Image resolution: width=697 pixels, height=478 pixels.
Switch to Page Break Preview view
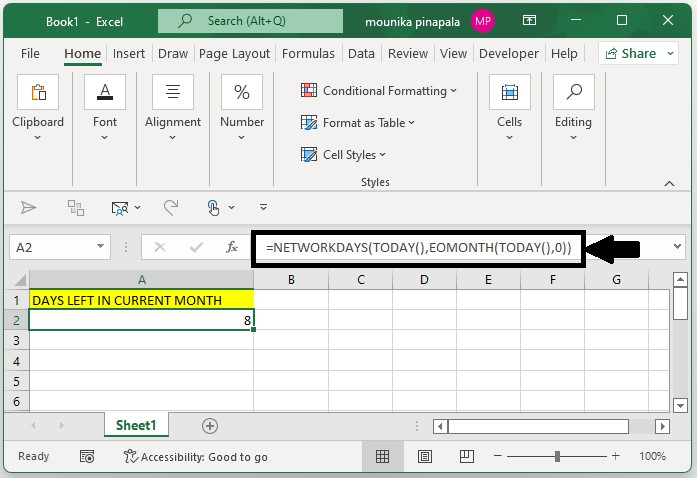pos(467,456)
